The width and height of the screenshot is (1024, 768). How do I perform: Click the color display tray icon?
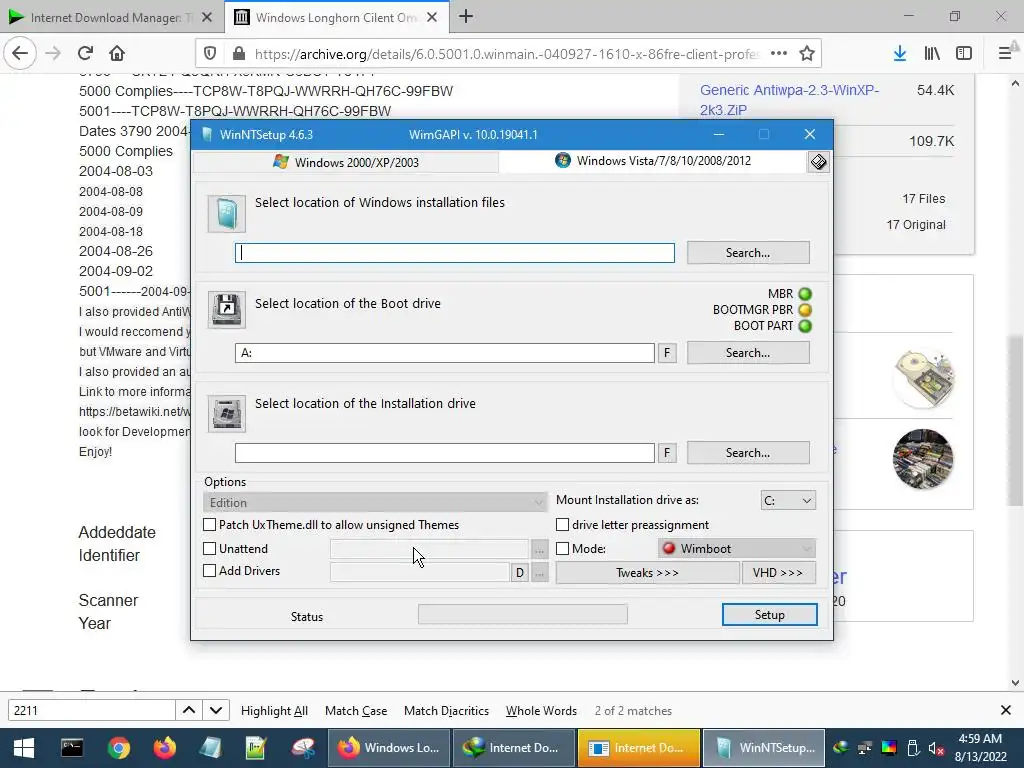pos(889,748)
